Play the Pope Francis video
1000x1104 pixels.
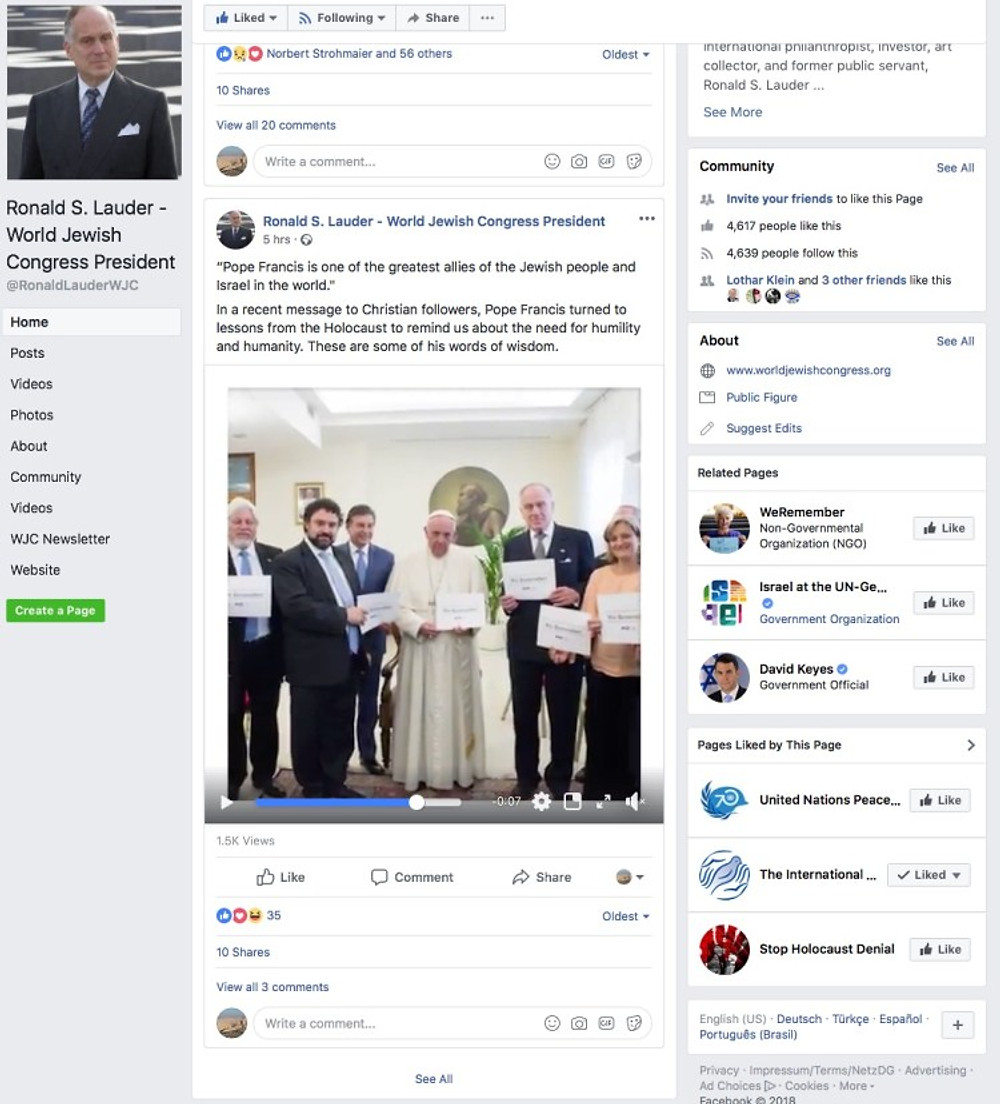click(x=227, y=801)
